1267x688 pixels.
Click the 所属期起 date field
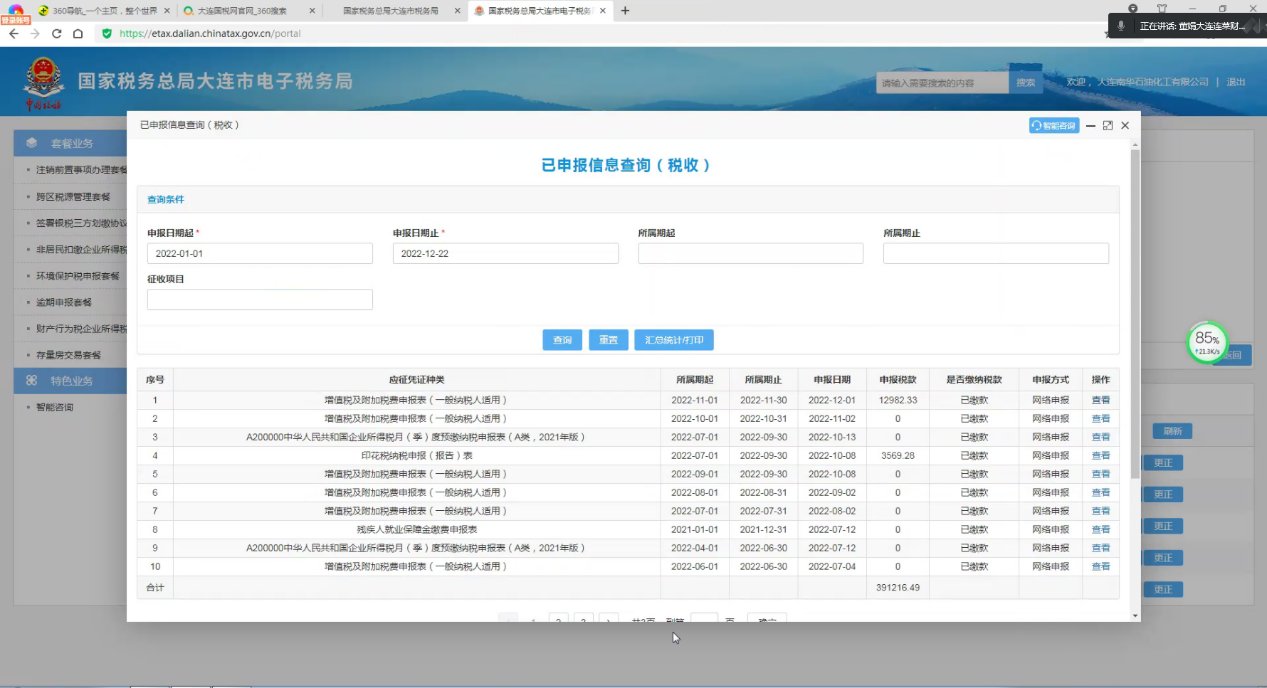750,254
